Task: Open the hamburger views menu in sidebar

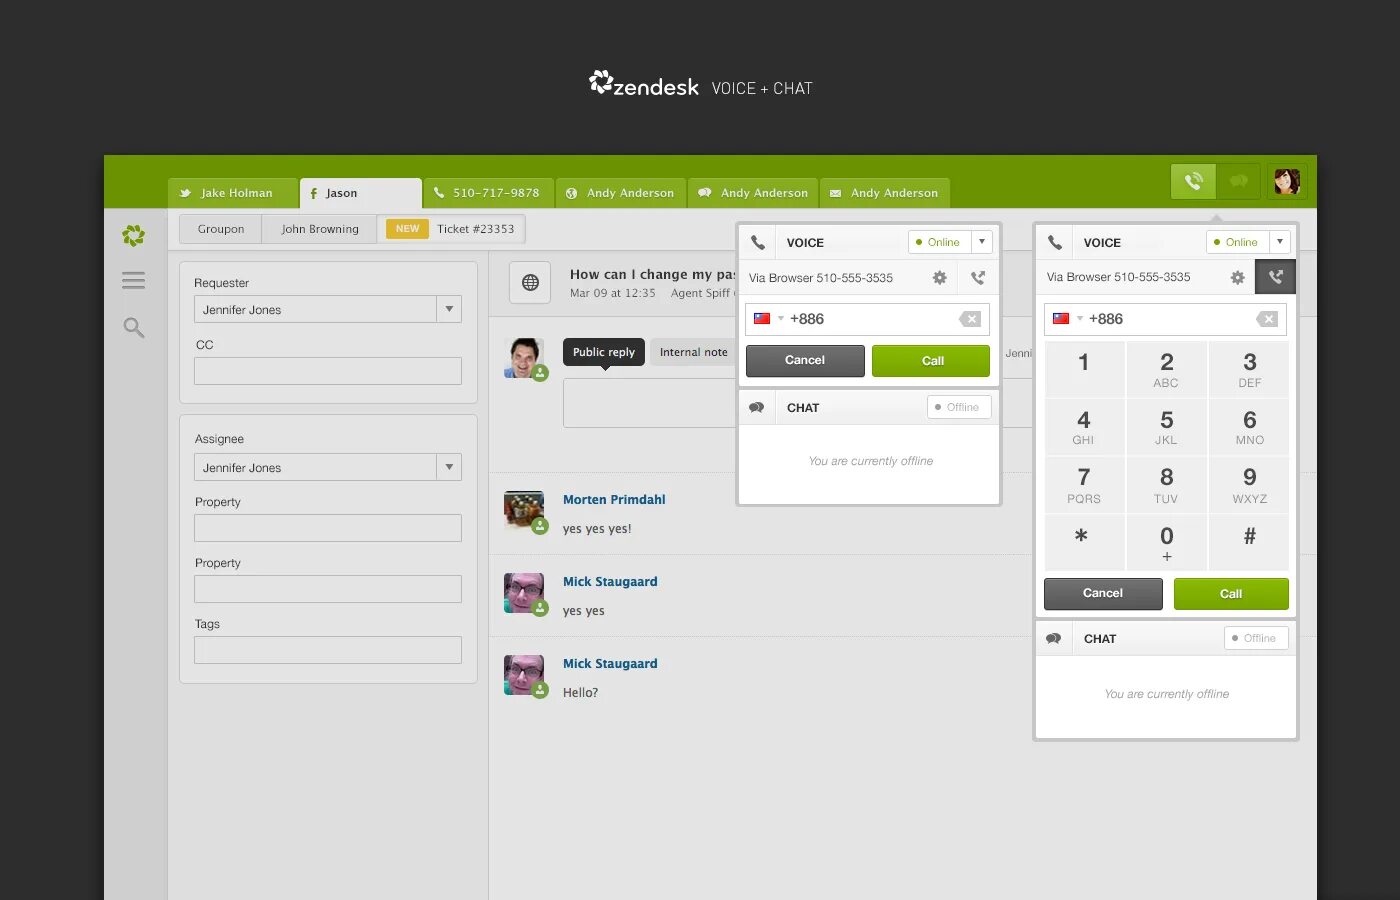Action: point(133,280)
